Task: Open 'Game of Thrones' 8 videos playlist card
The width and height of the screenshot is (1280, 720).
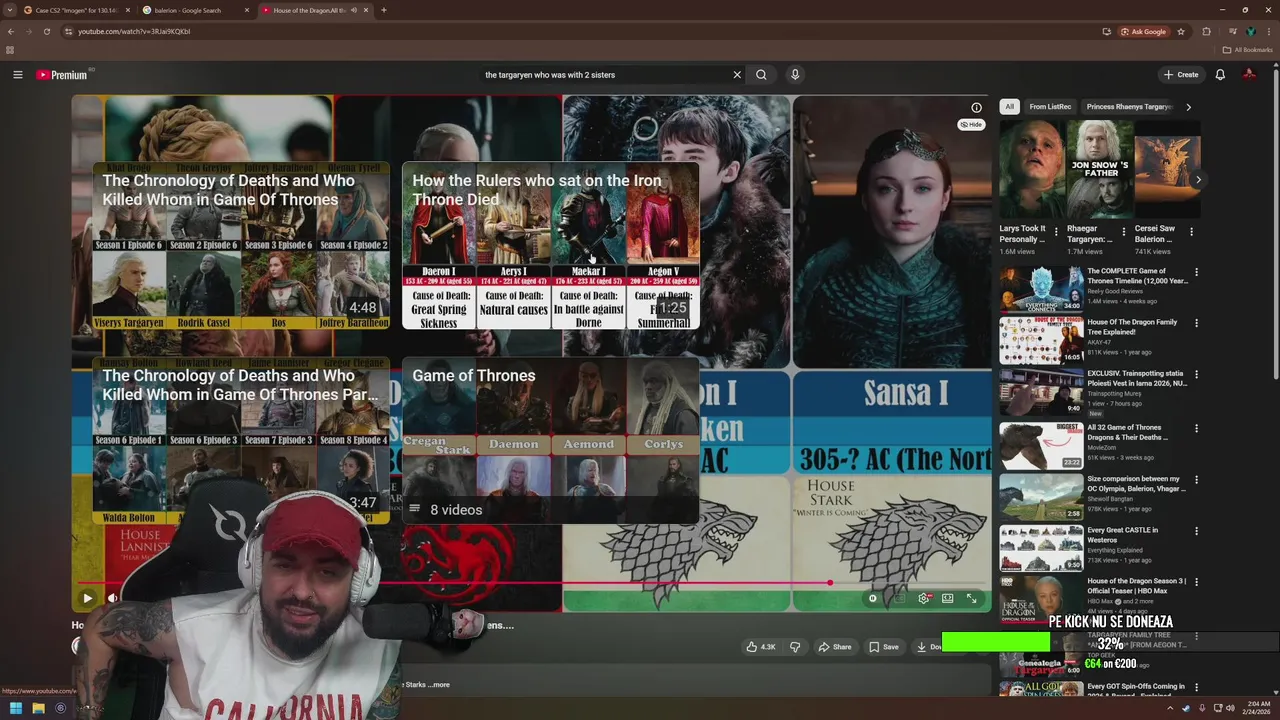Action: (x=550, y=441)
